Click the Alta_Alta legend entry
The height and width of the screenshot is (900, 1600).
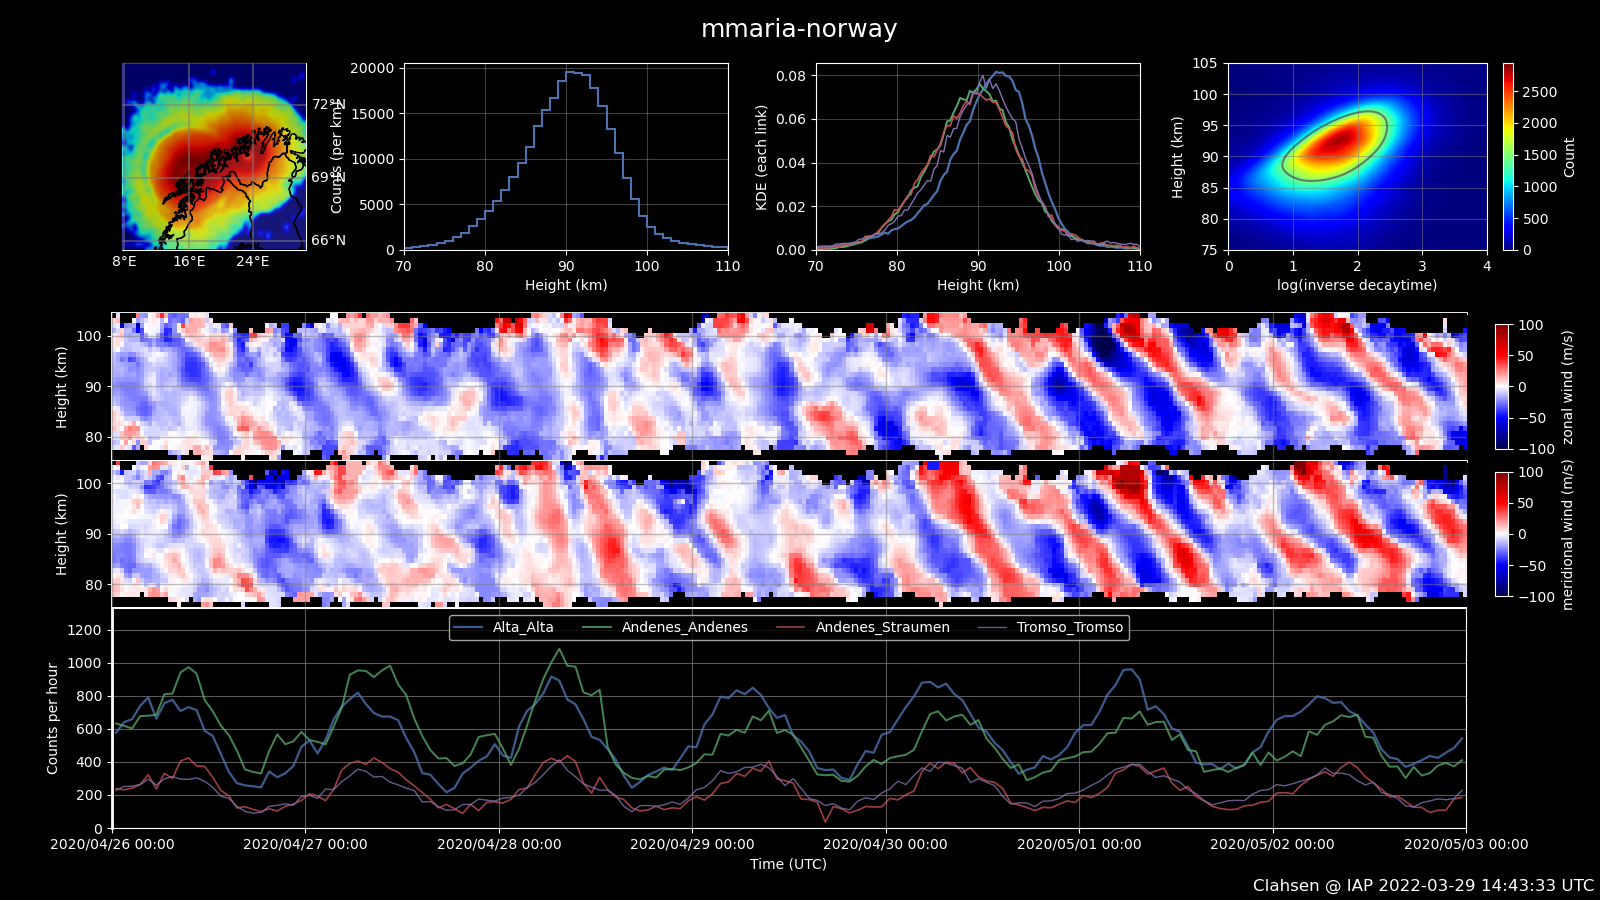(503, 628)
